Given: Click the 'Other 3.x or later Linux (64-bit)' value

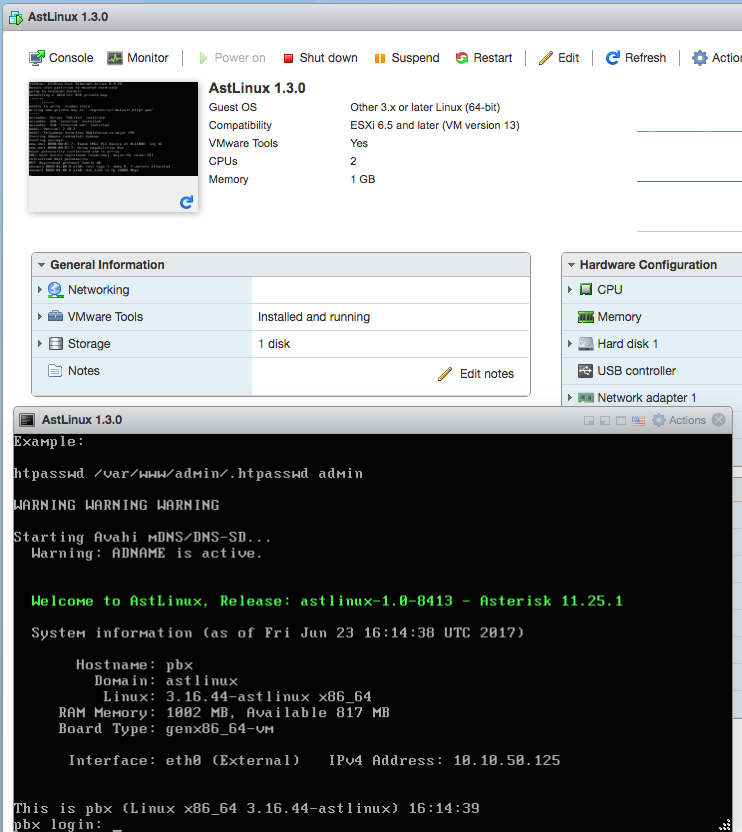Looking at the screenshot, I should click(x=425, y=107).
